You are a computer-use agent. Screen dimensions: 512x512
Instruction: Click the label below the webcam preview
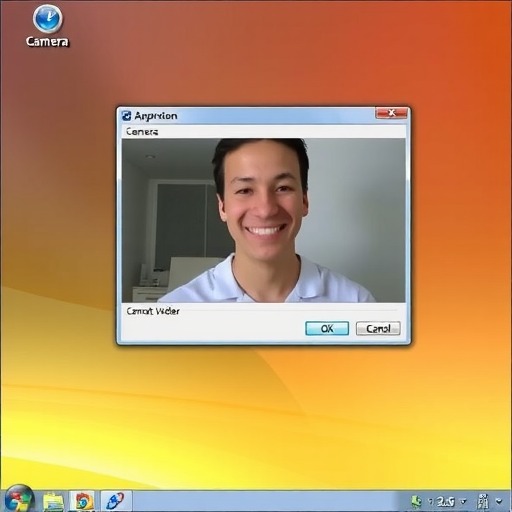tap(153, 311)
